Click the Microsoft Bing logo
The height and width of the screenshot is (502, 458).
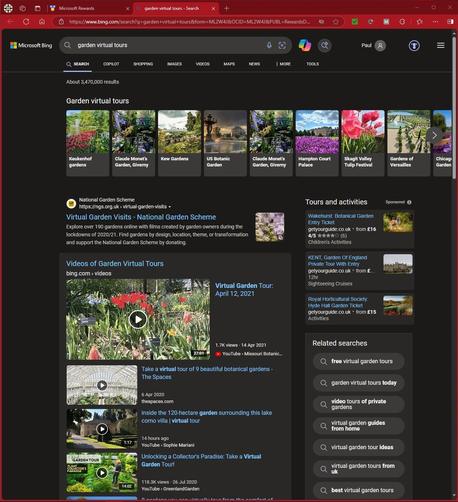click(x=31, y=45)
